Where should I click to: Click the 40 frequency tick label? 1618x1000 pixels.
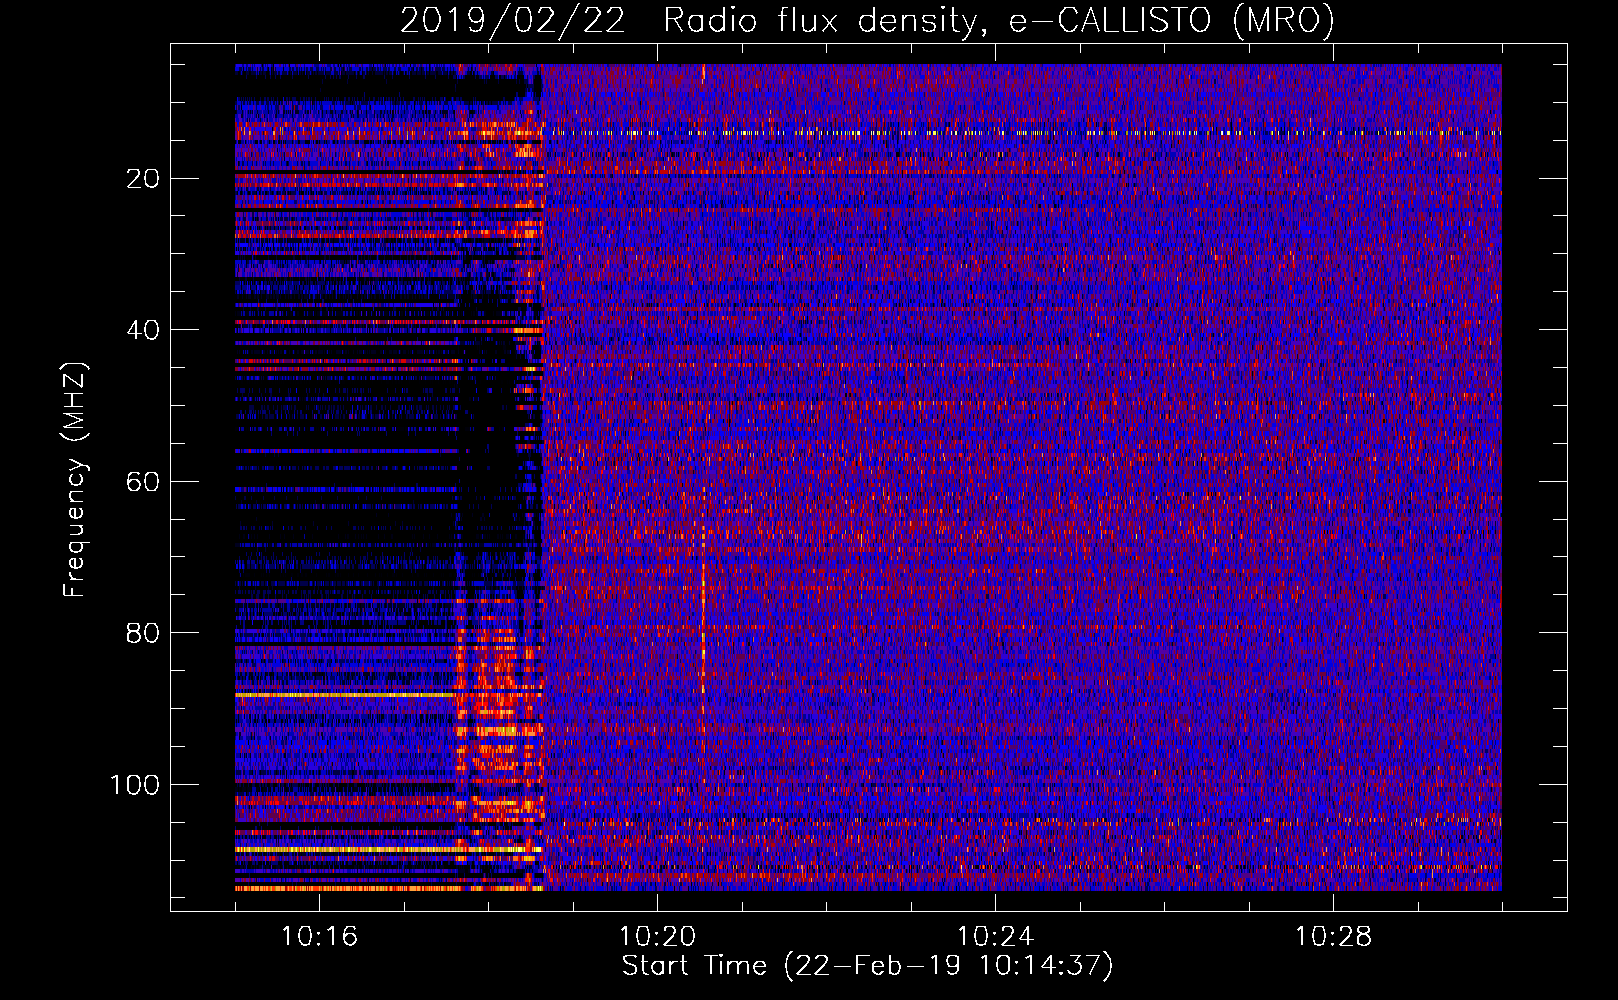tap(143, 330)
